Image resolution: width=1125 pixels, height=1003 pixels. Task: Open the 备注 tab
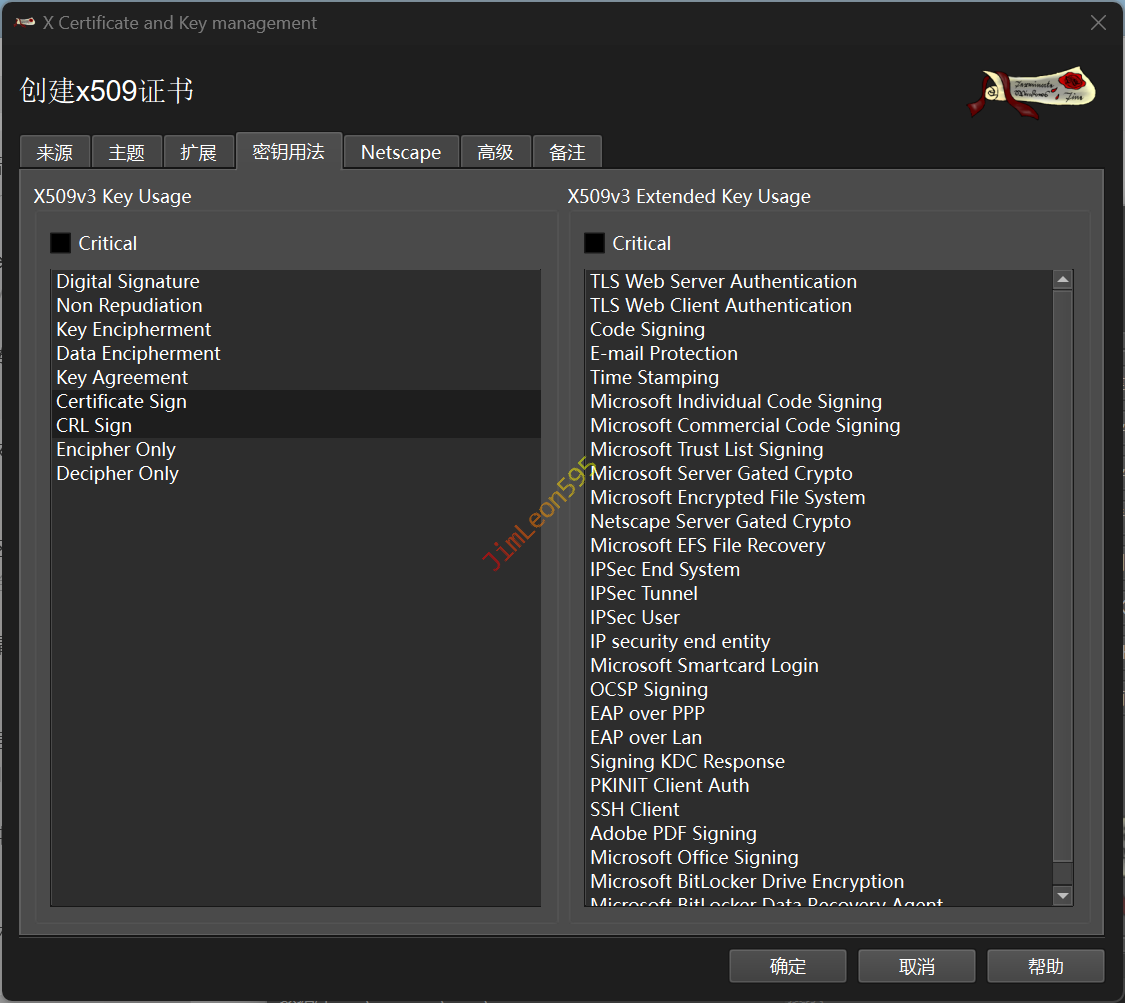567,153
